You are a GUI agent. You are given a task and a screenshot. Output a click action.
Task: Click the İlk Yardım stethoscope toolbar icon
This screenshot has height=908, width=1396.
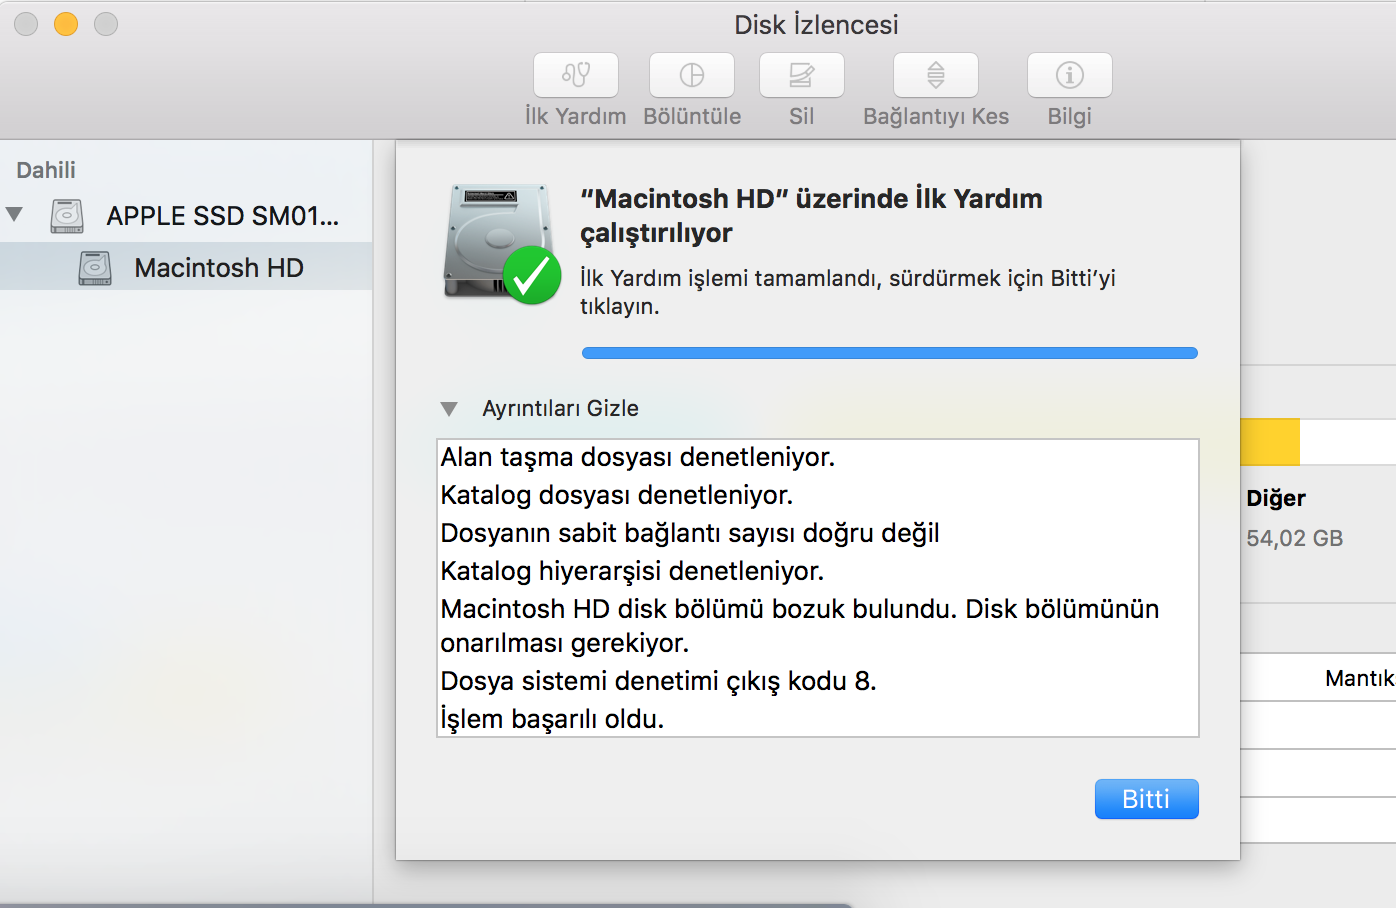point(576,75)
